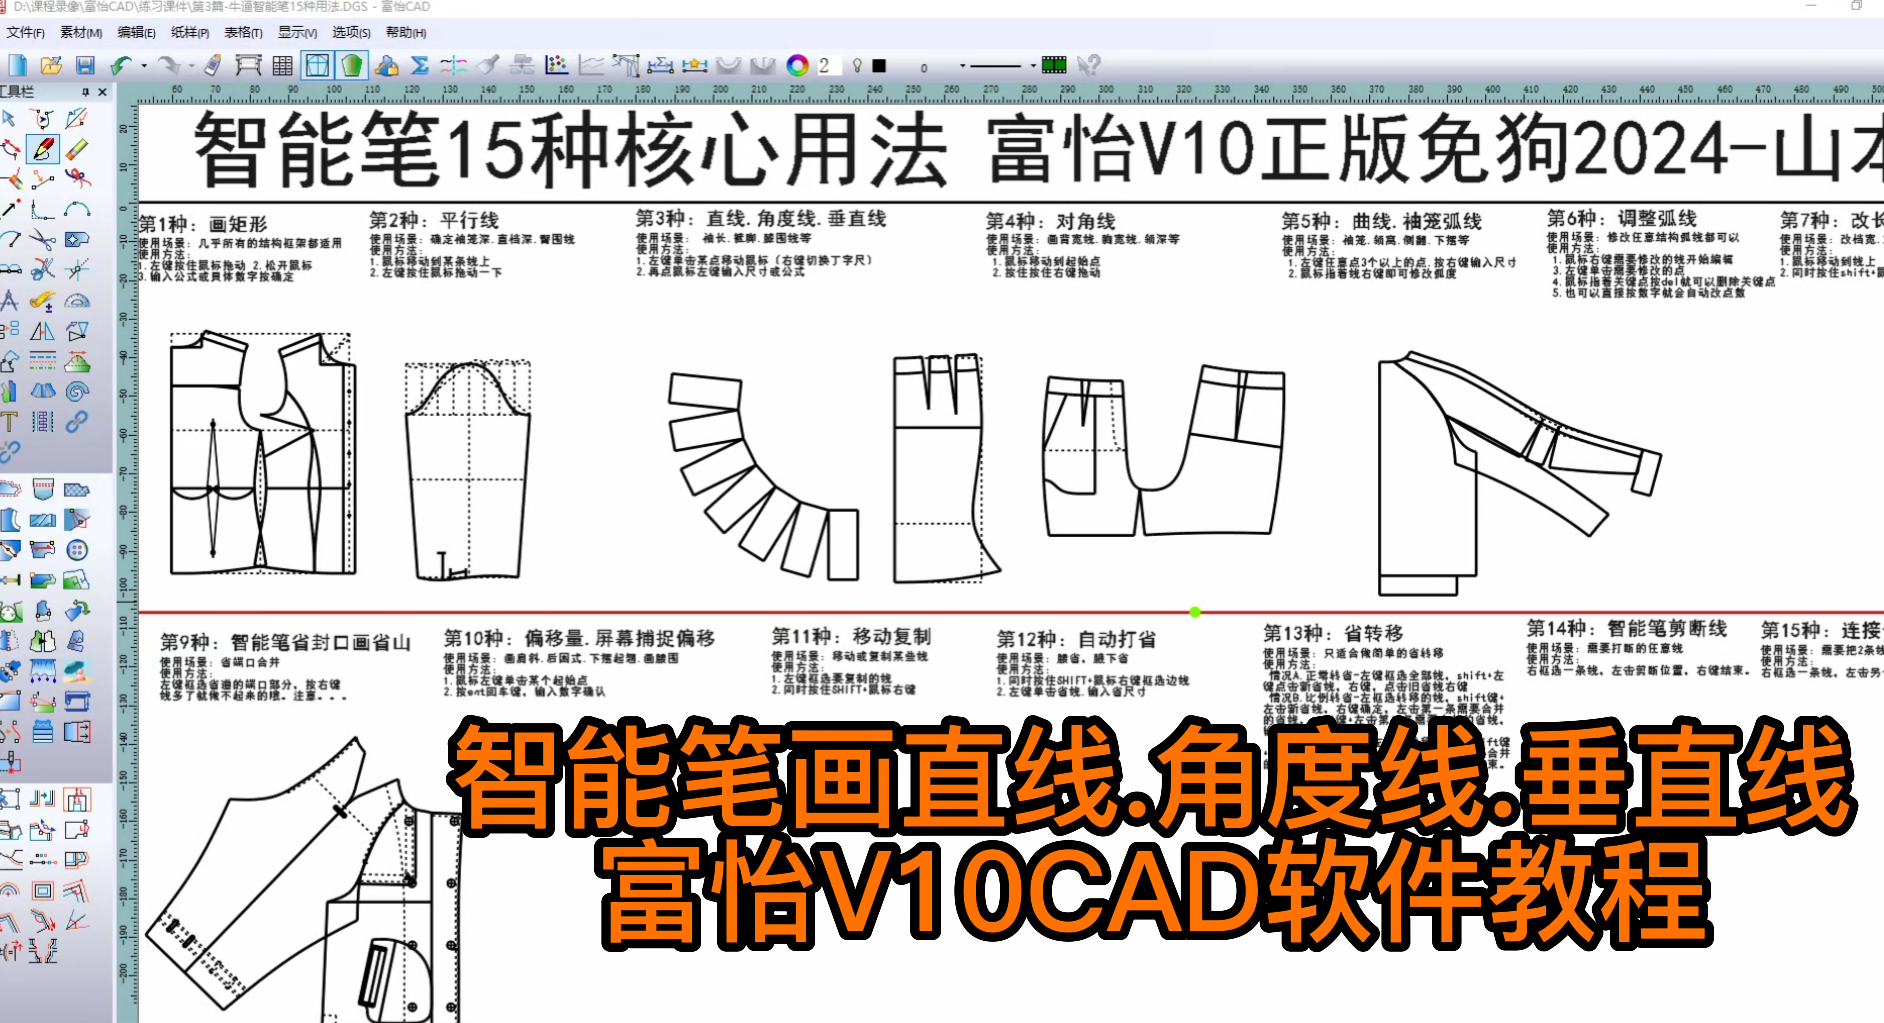Open the line width dropdown arrow

pyautogui.click(x=963, y=66)
